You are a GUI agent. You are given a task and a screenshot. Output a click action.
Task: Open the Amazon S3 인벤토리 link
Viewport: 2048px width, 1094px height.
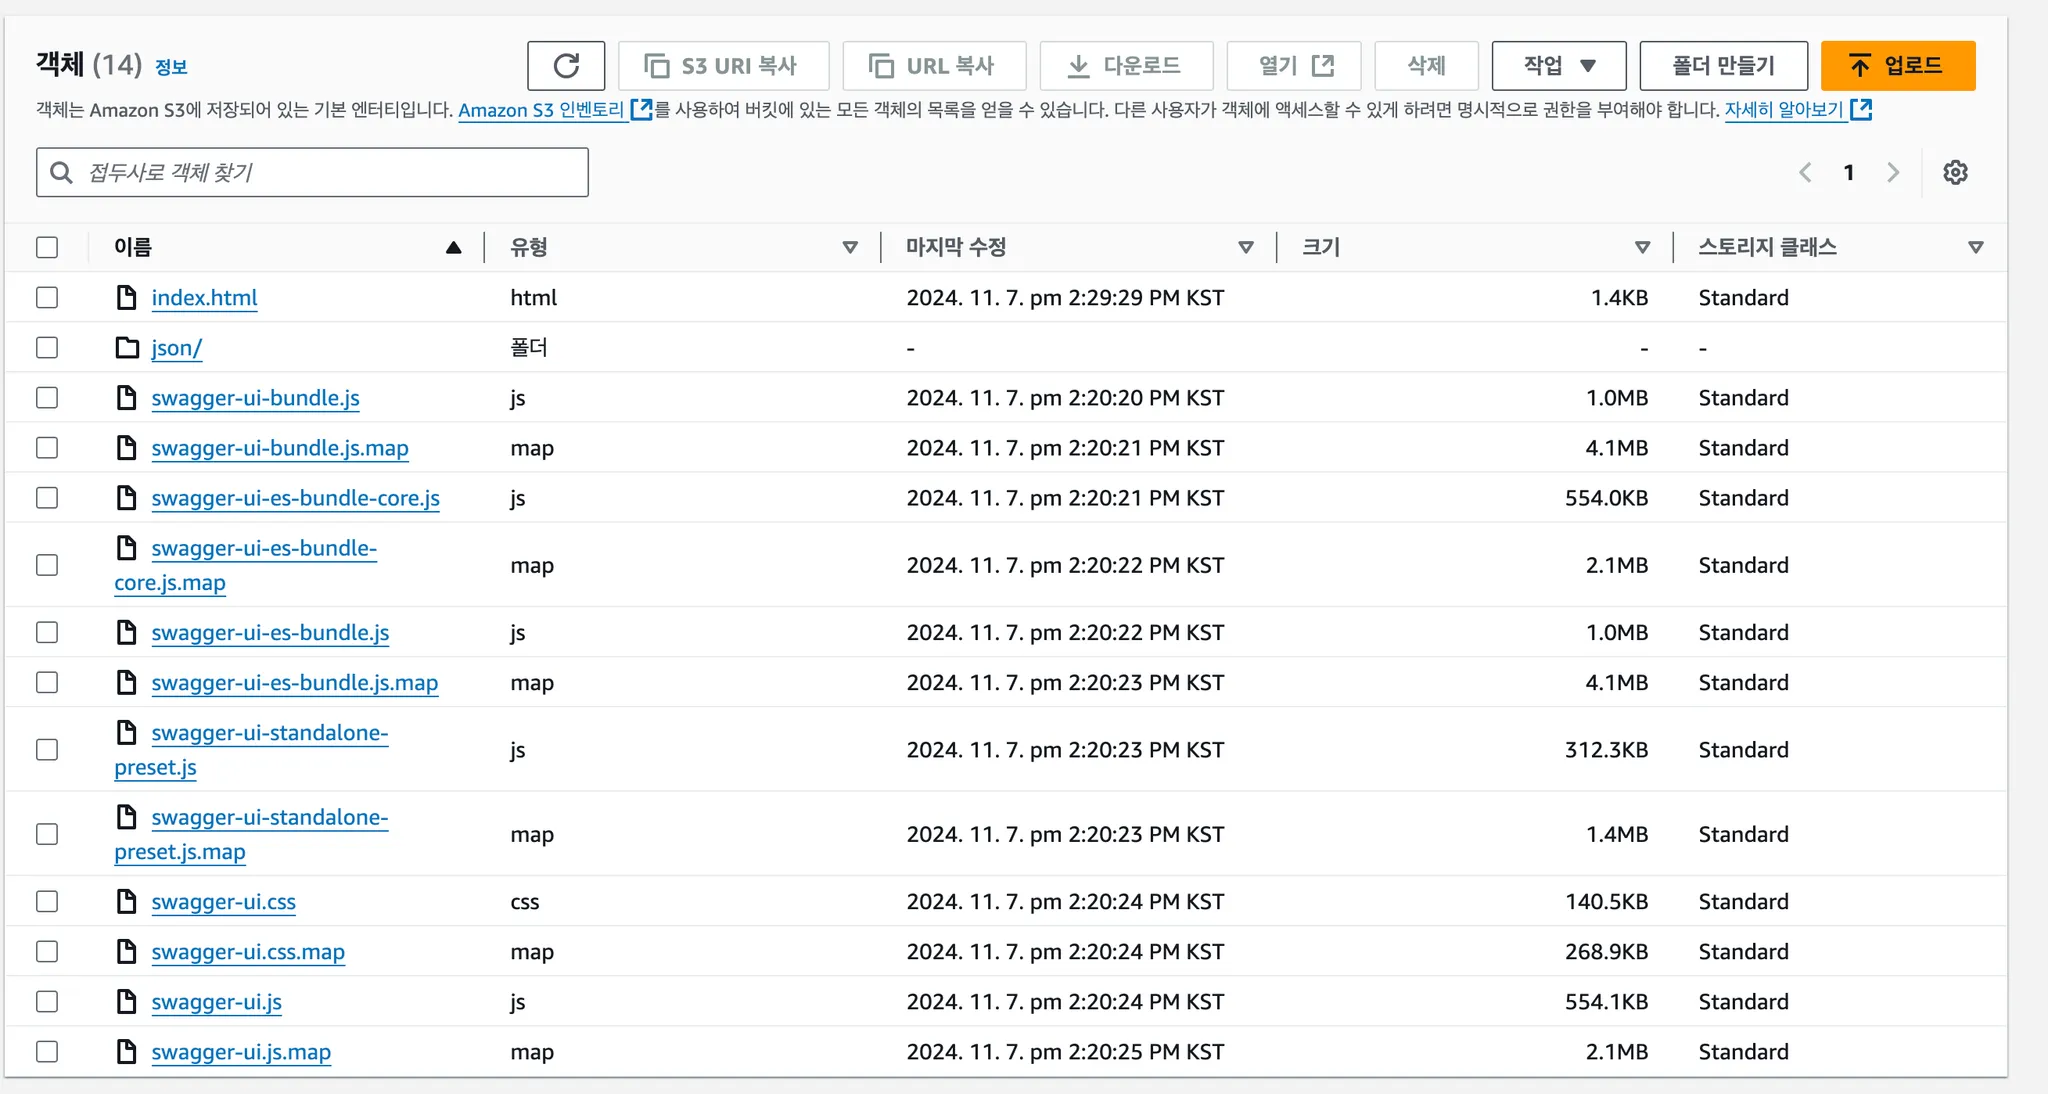(542, 110)
